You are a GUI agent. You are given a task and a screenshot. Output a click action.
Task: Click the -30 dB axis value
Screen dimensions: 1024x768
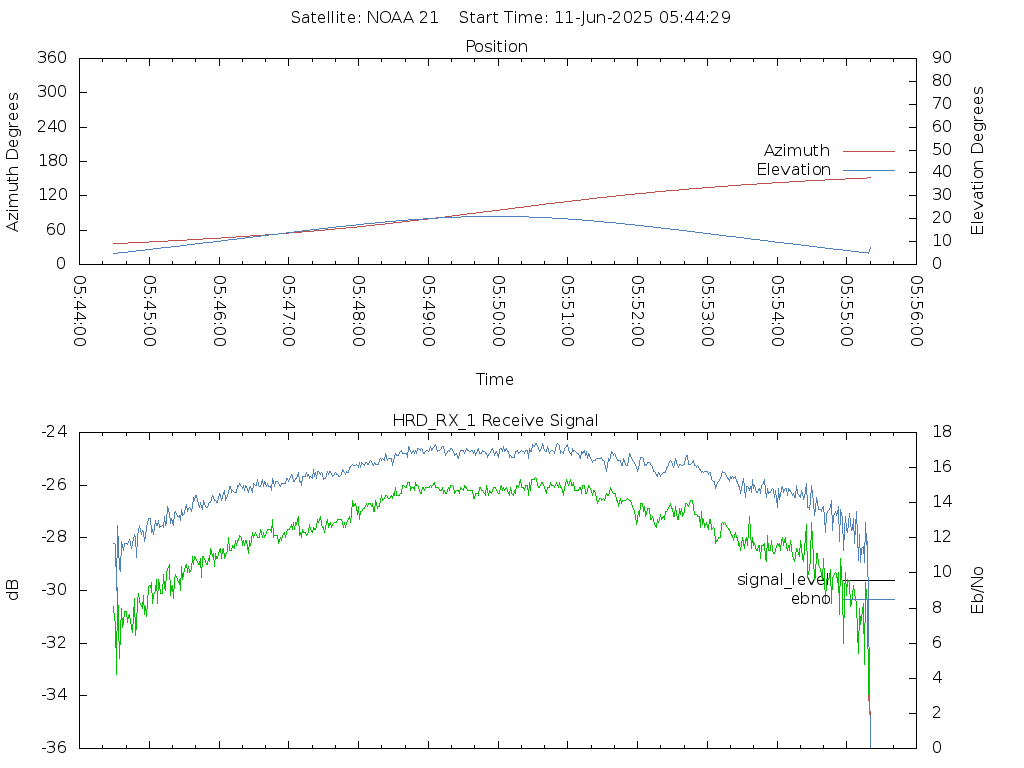click(54, 590)
